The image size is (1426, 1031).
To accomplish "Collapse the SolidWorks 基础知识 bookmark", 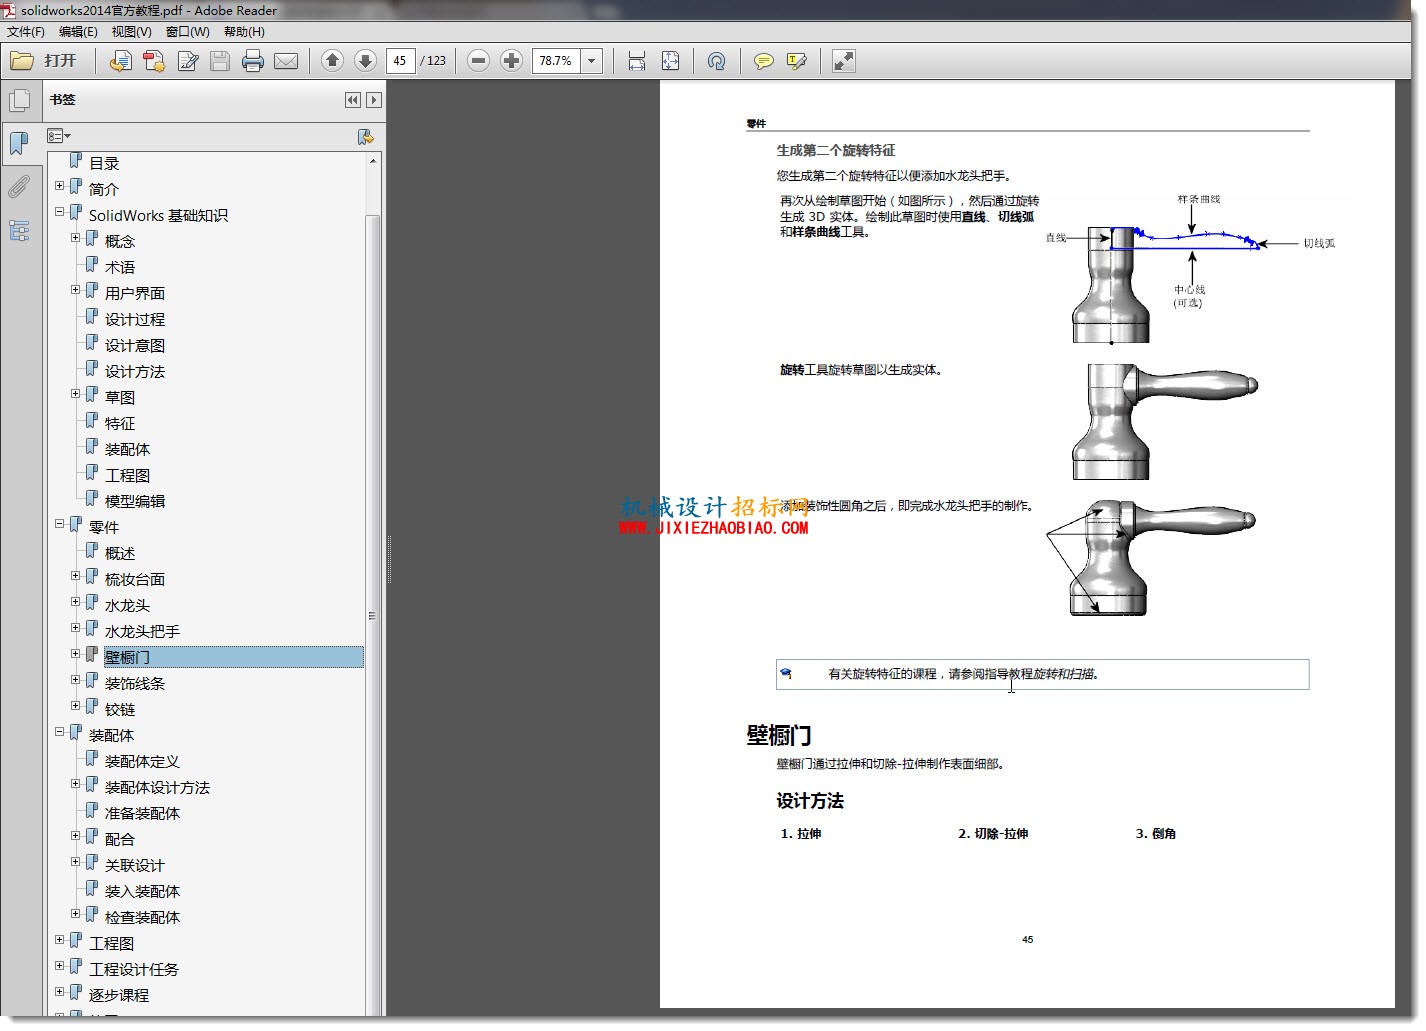I will click(60, 212).
